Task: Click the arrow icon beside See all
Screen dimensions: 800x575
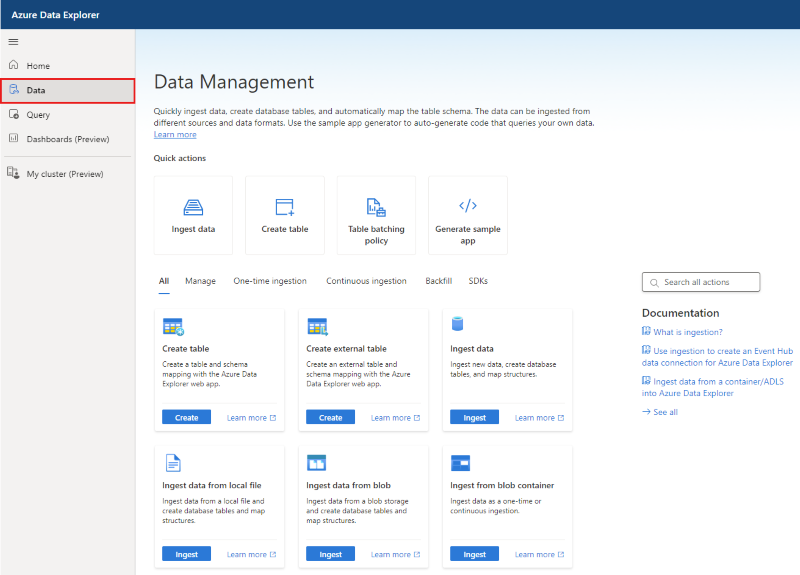Action: 646,412
